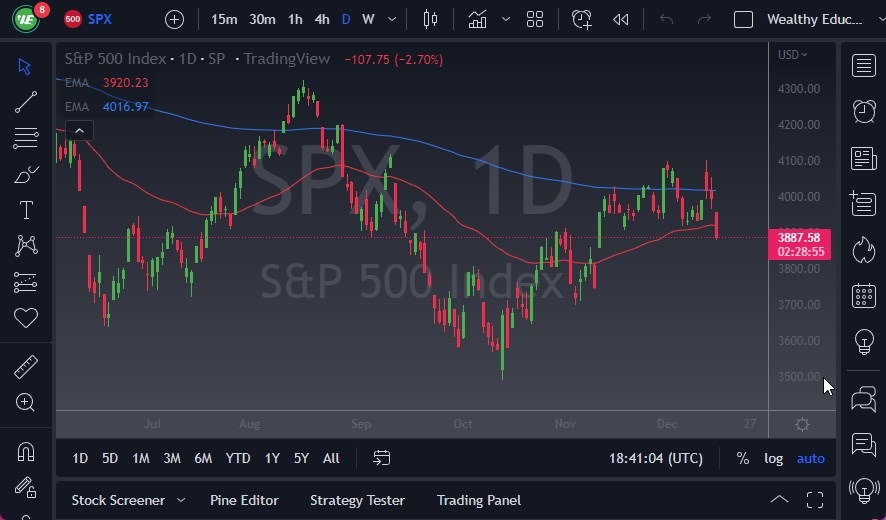Screen dimensions: 886x520
Task: Select the trend line drawing tool
Action: coord(26,101)
